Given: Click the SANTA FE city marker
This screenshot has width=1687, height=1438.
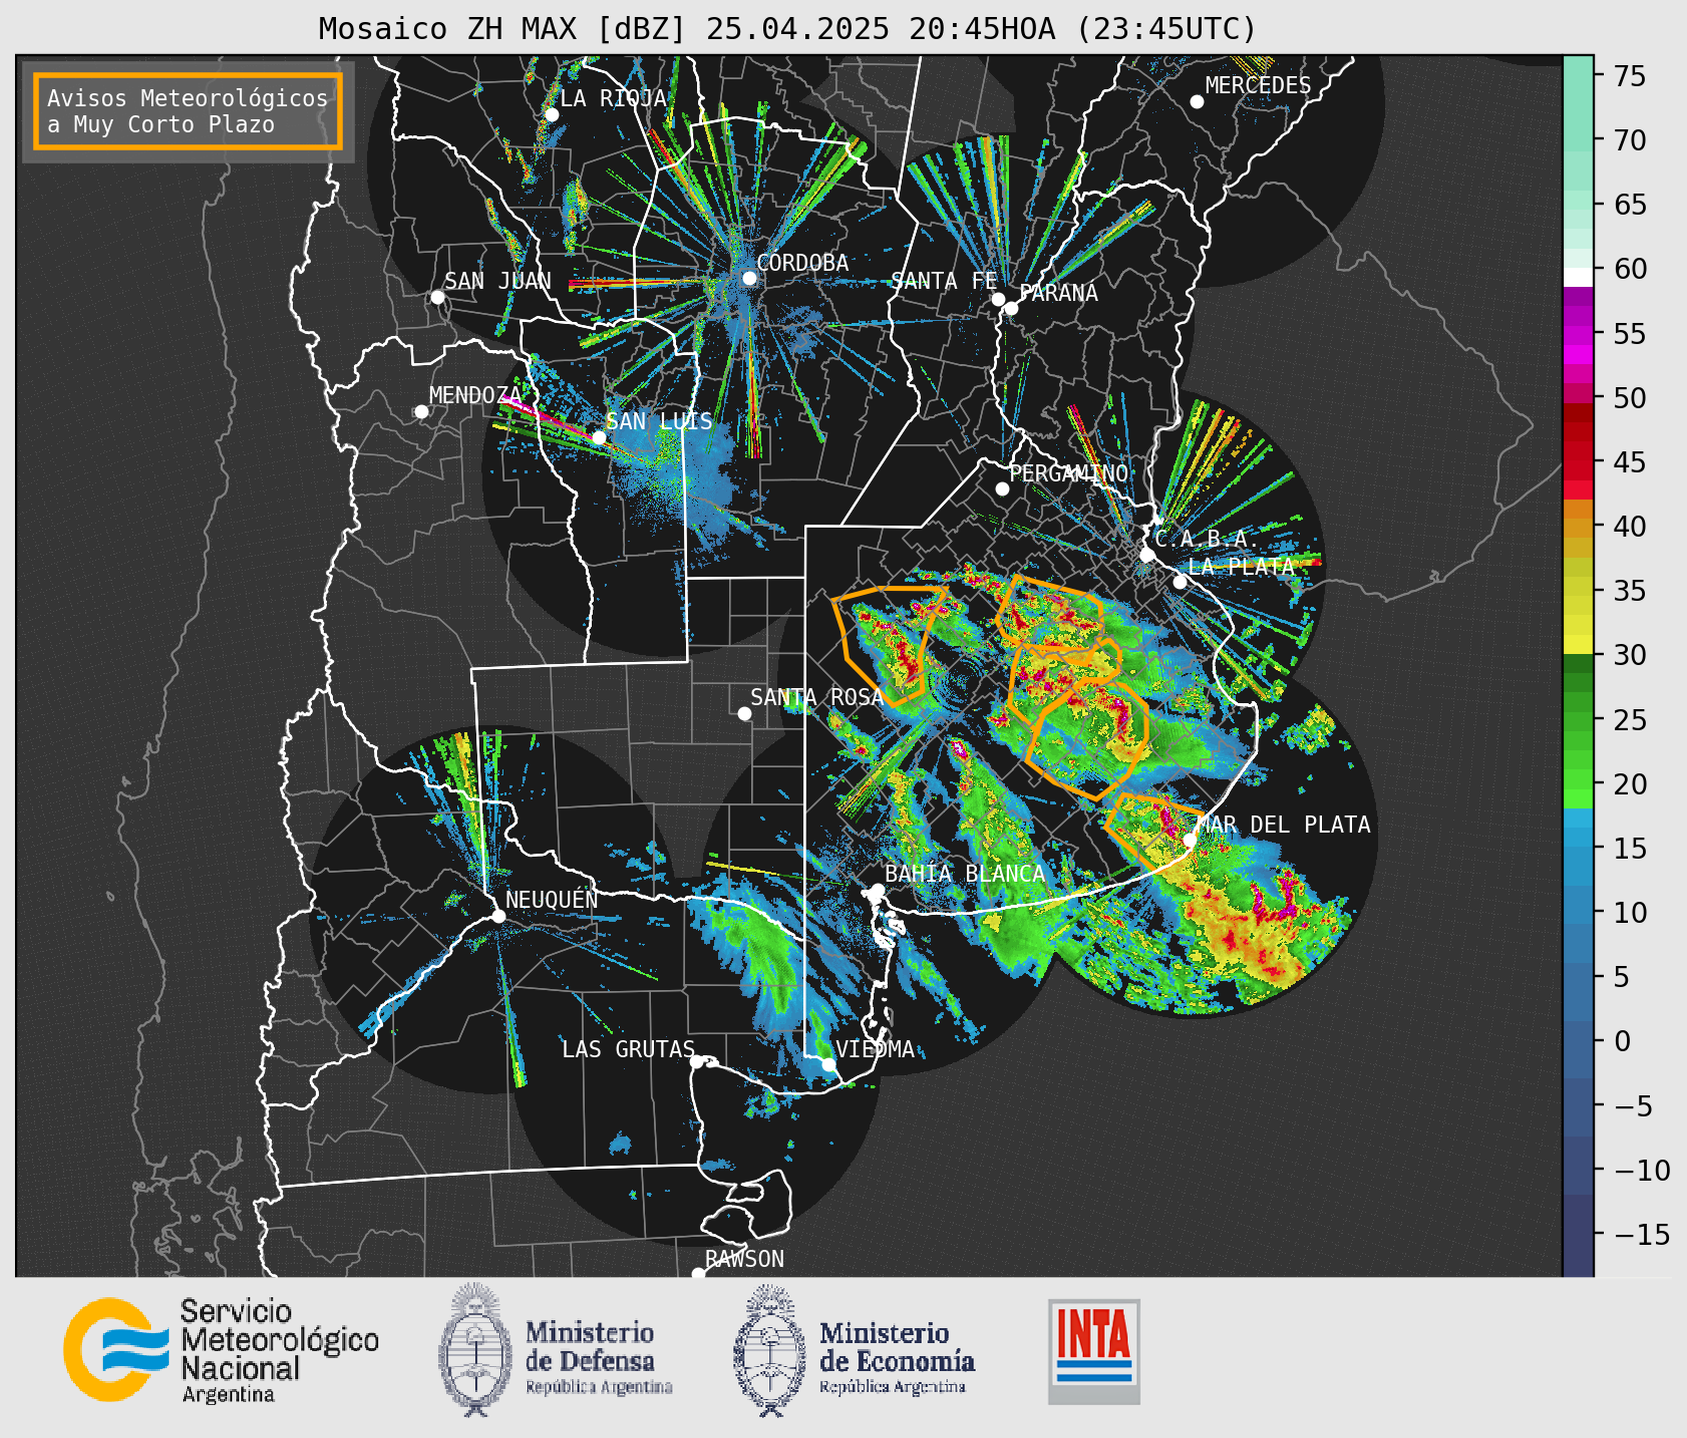Looking at the screenshot, I should (x=998, y=299).
